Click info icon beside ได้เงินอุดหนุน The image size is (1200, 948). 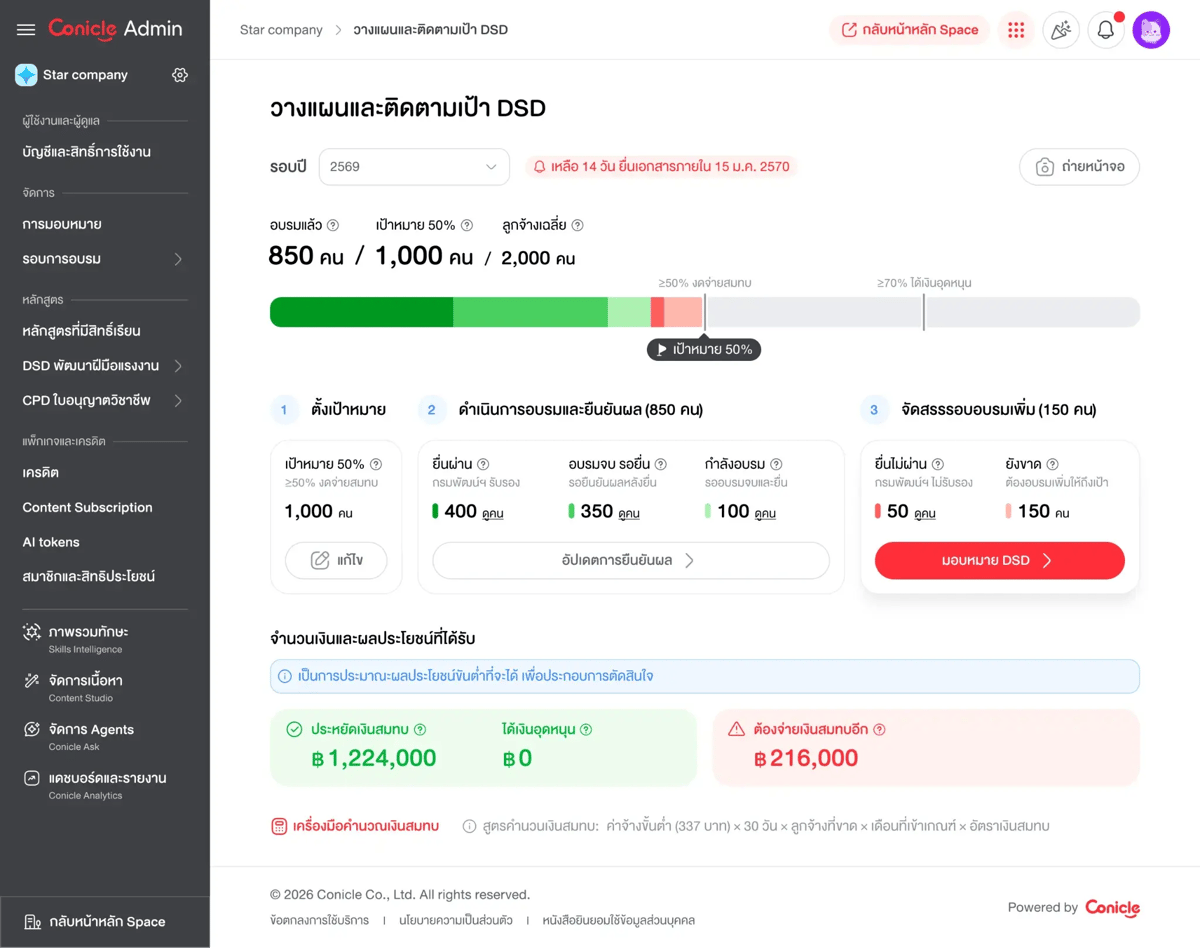click(586, 730)
